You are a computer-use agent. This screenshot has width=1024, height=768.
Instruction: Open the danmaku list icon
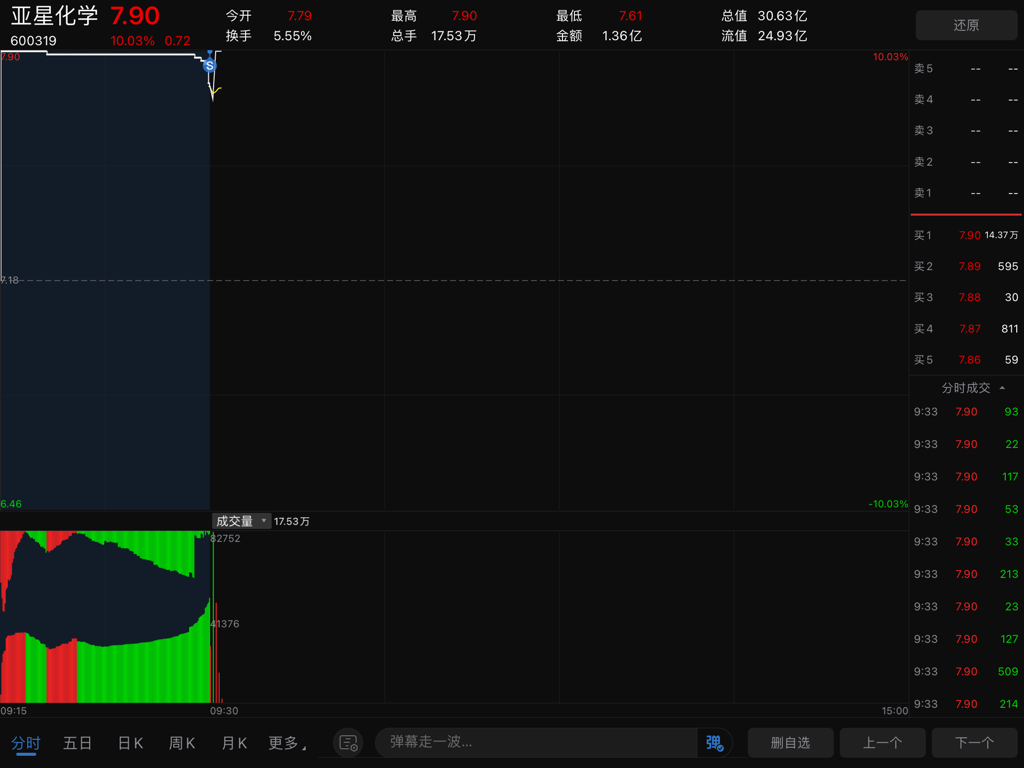[348, 743]
